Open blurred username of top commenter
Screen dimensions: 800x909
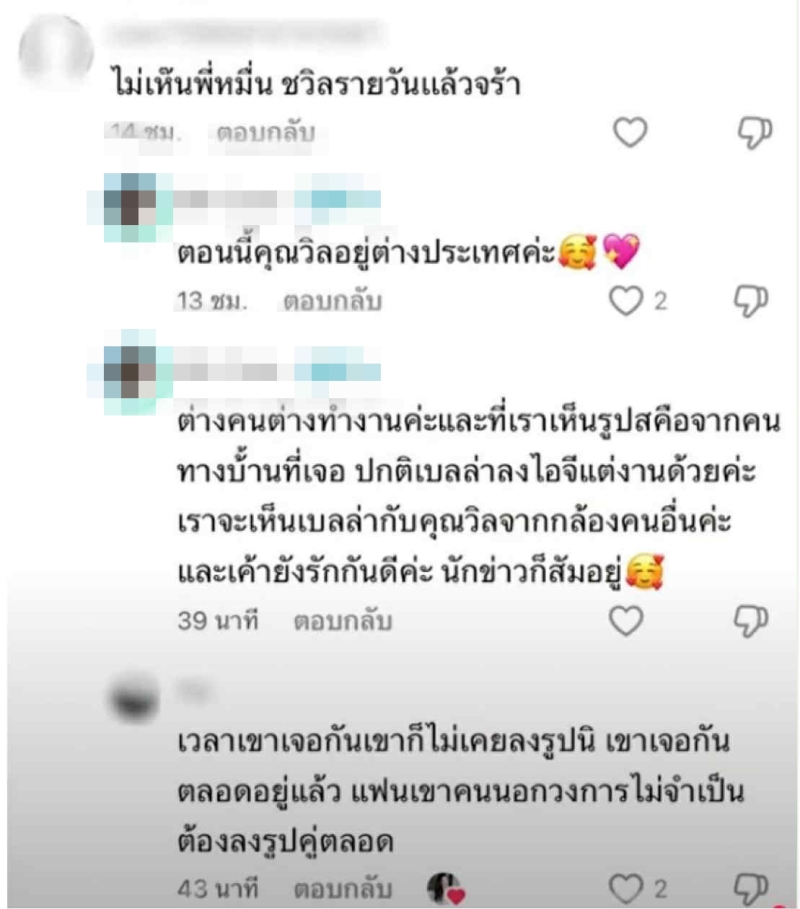pyautogui.click(x=246, y=35)
